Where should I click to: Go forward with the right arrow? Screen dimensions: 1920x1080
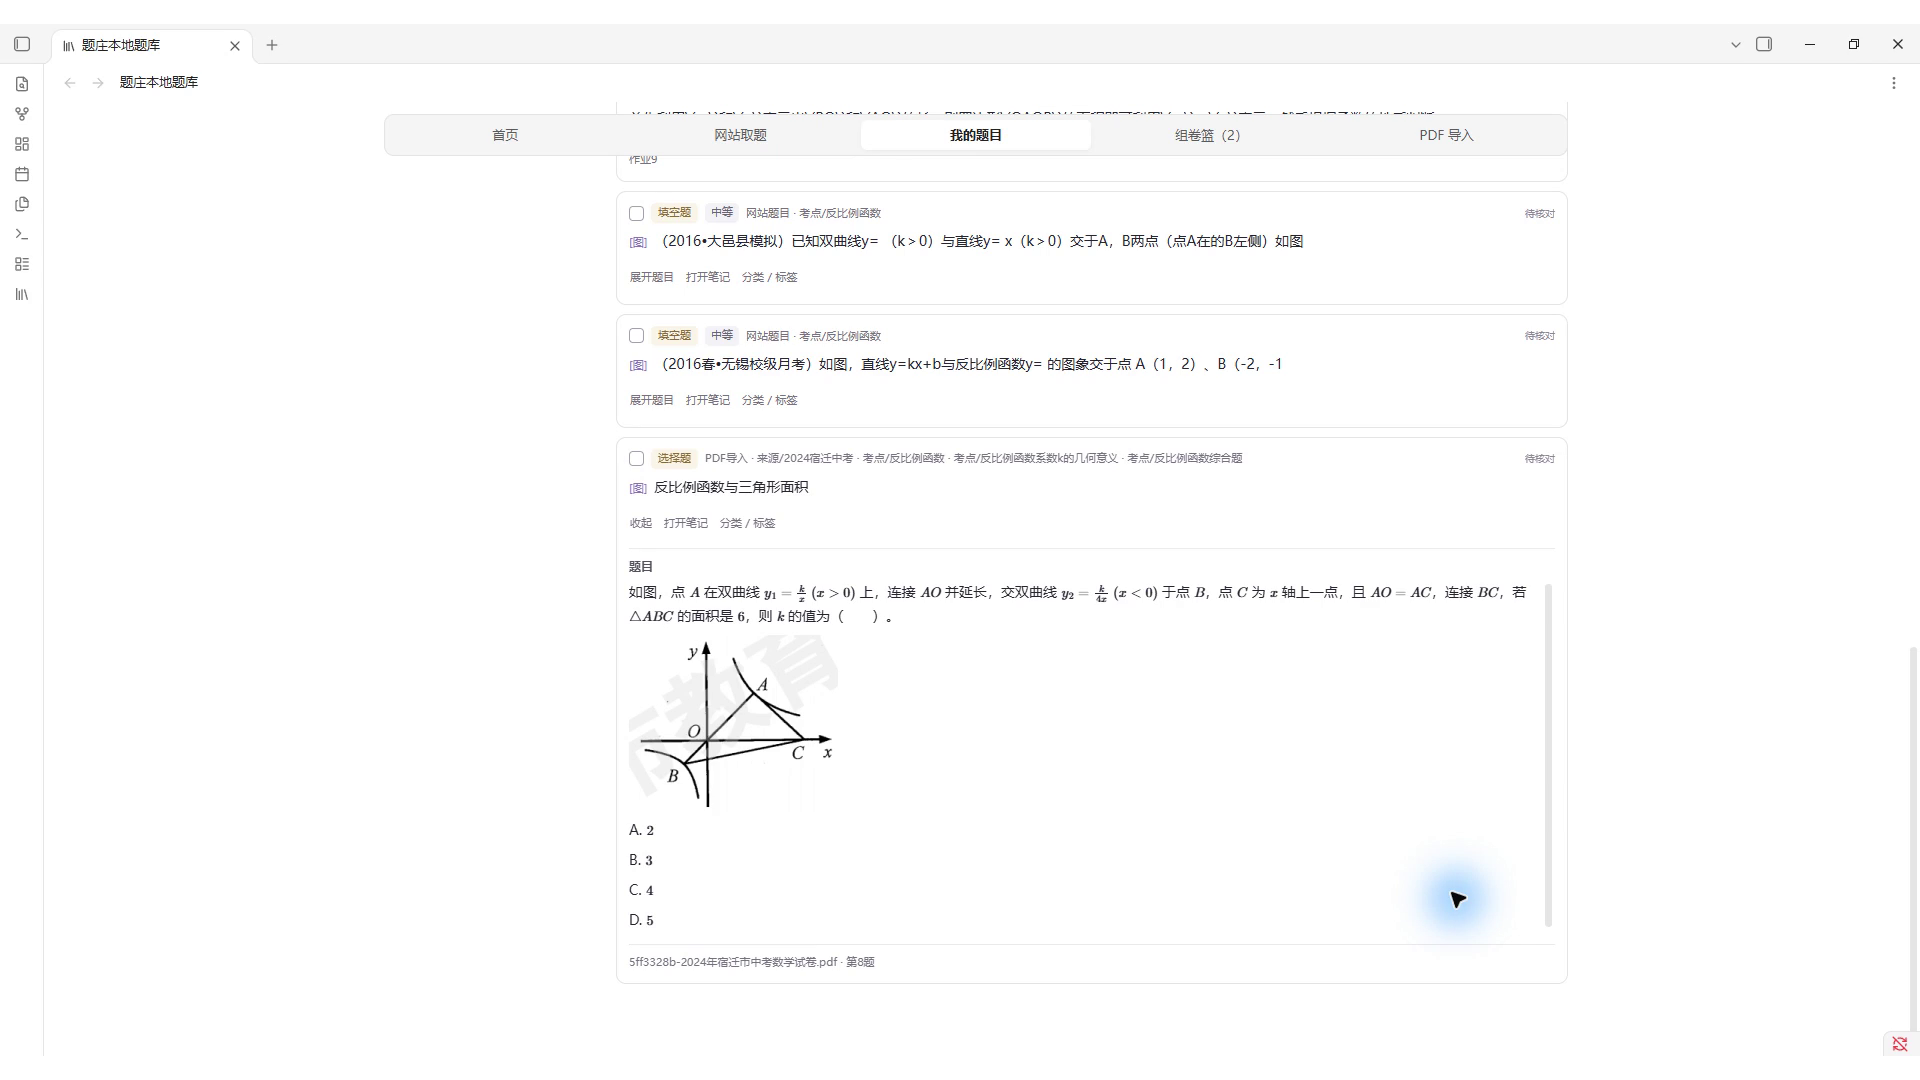(x=98, y=83)
